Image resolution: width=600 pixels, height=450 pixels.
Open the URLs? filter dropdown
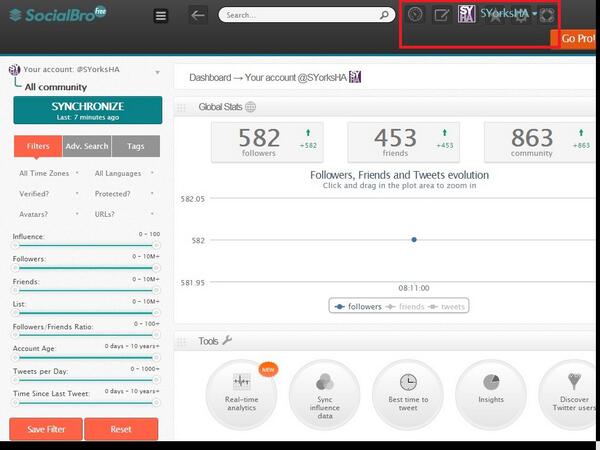pos(124,214)
